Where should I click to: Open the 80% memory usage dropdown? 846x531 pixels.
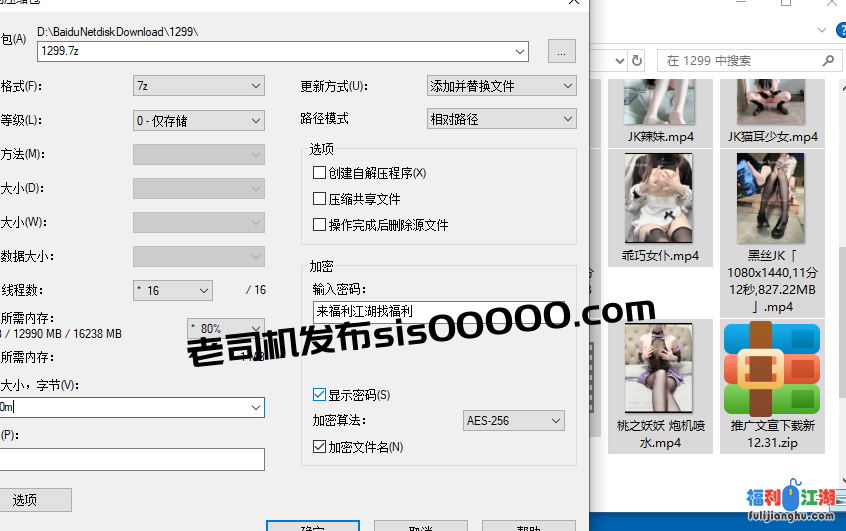225,327
